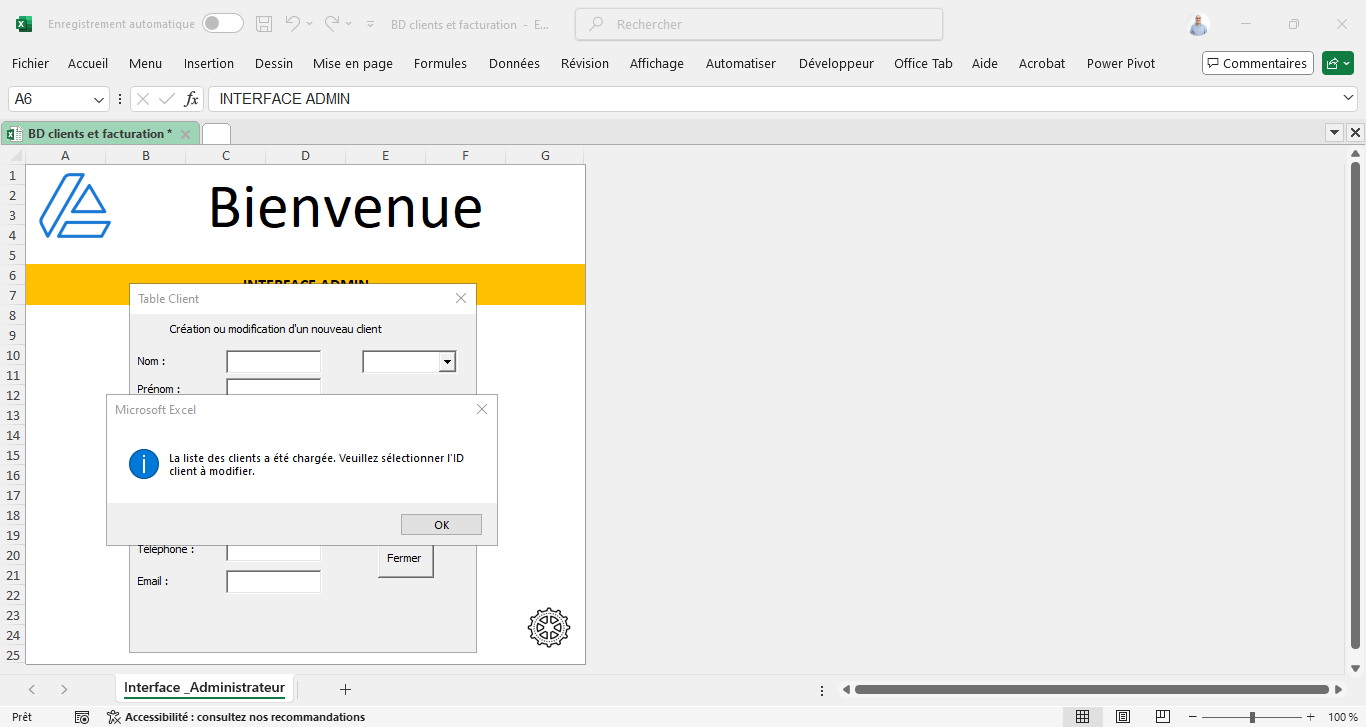Open the Développeur ribbon tab
This screenshot has width=1366, height=727.
point(836,63)
